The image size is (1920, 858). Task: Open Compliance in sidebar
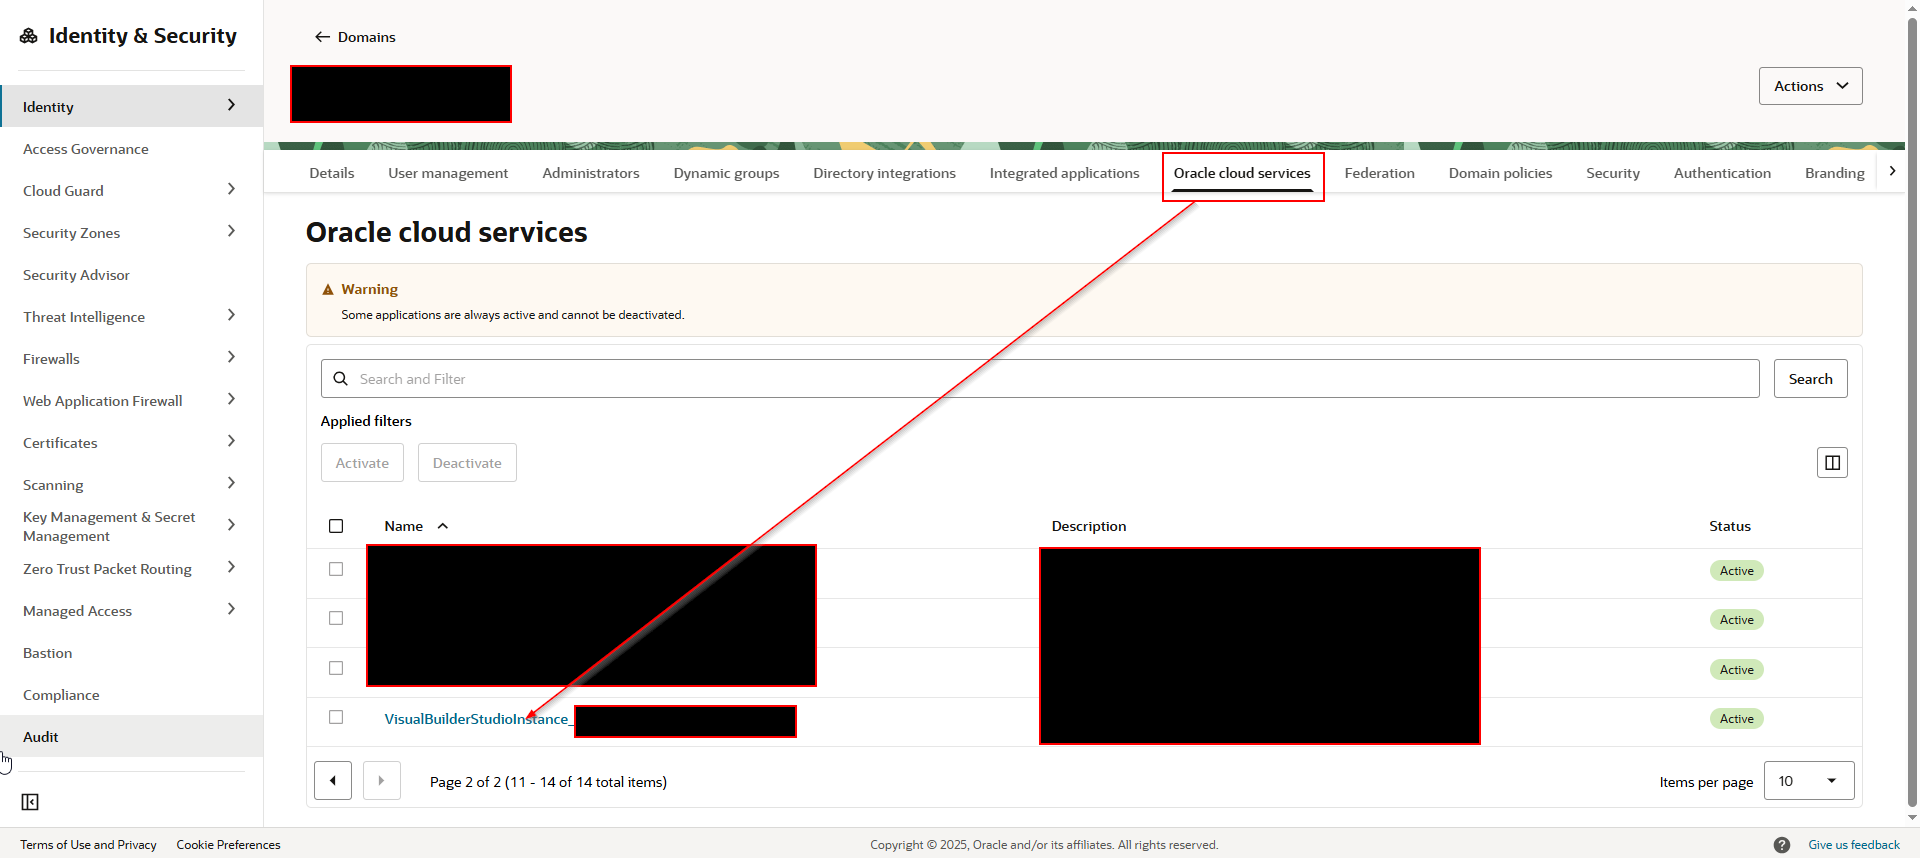coord(61,695)
